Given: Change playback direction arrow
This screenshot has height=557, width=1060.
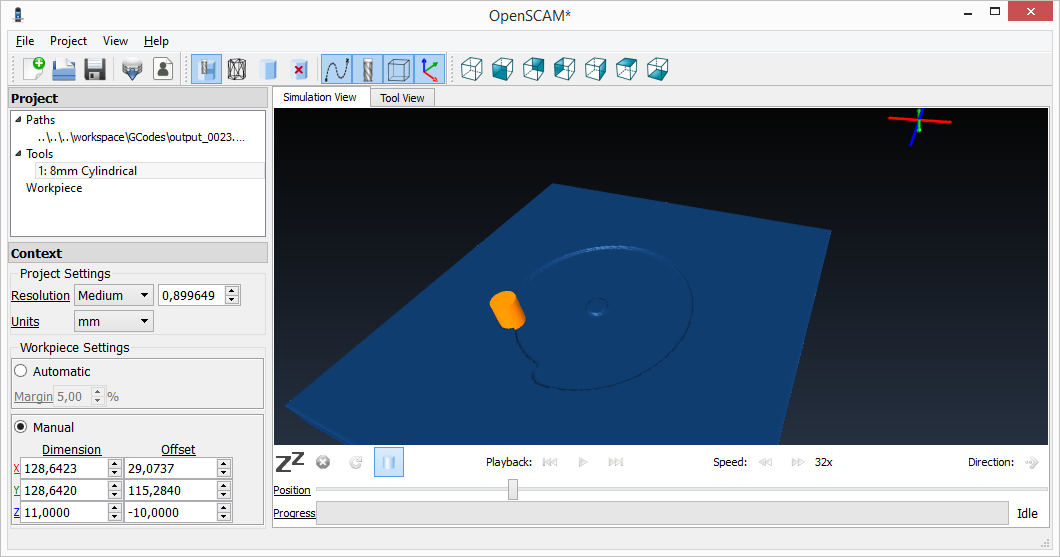Looking at the screenshot, I should pos(1032,462).
